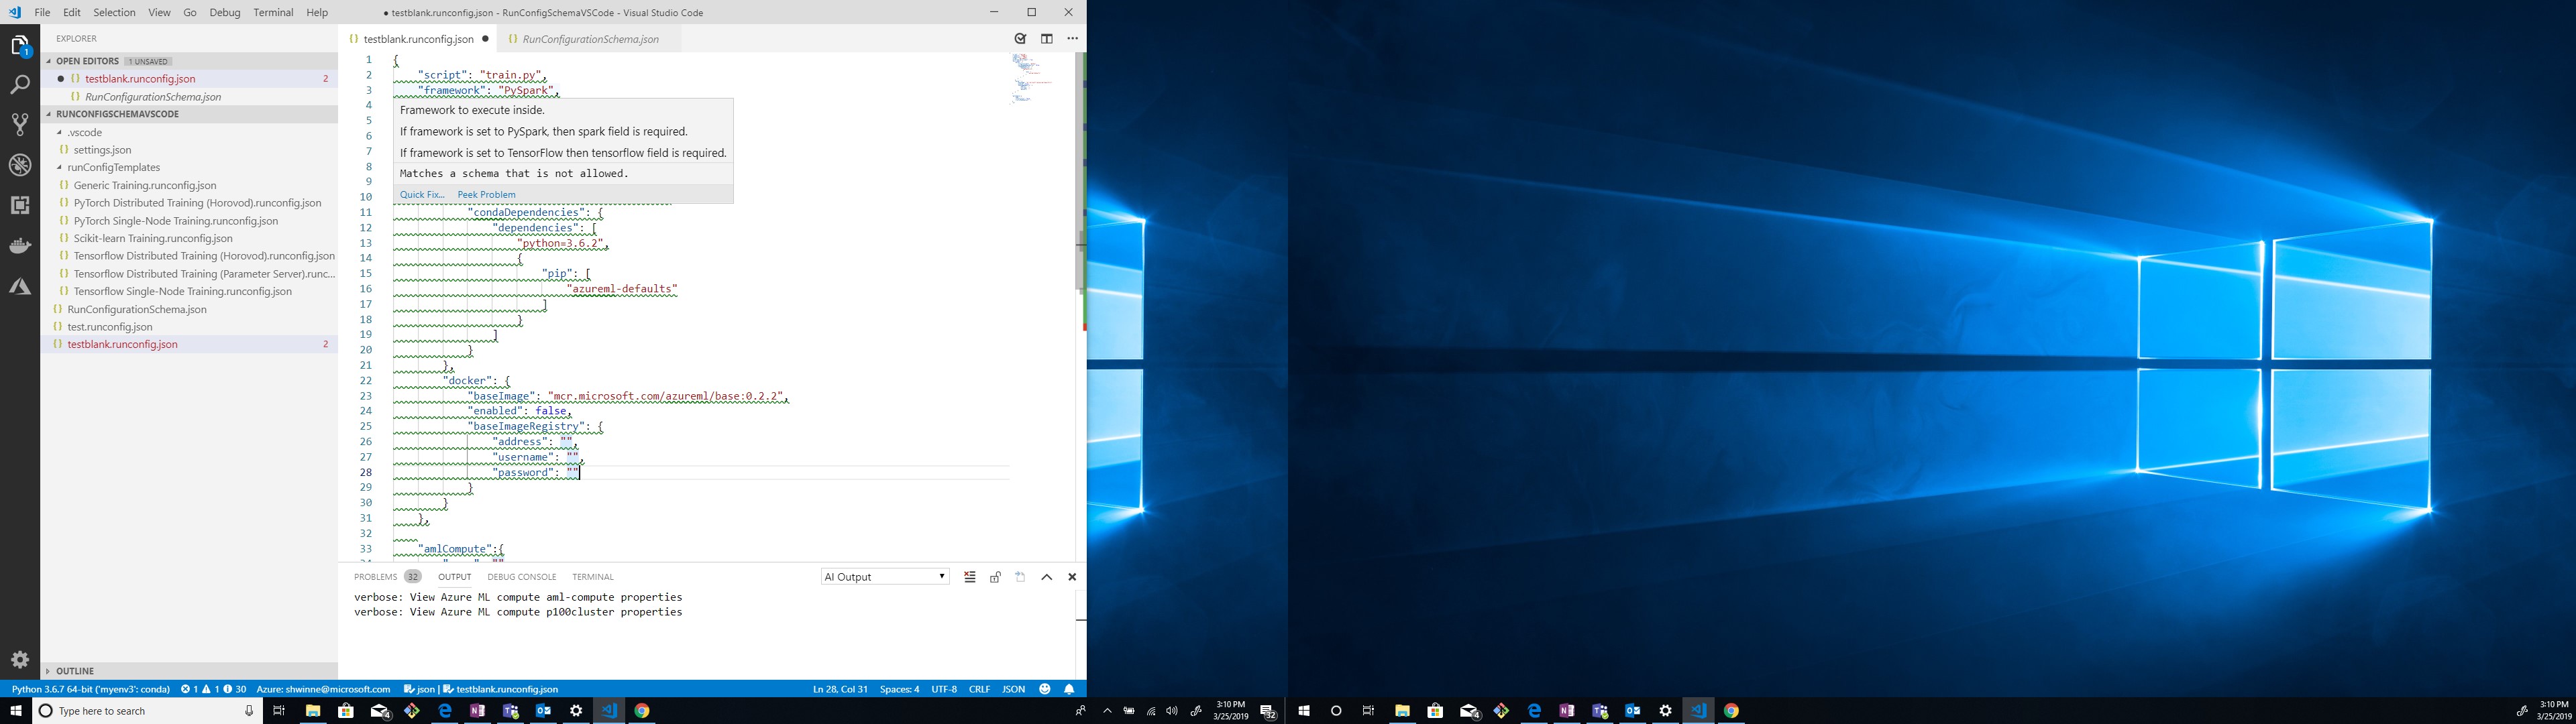
Task: Switch to the DEBUG CONSOLE tab
Action: [522, 577]
